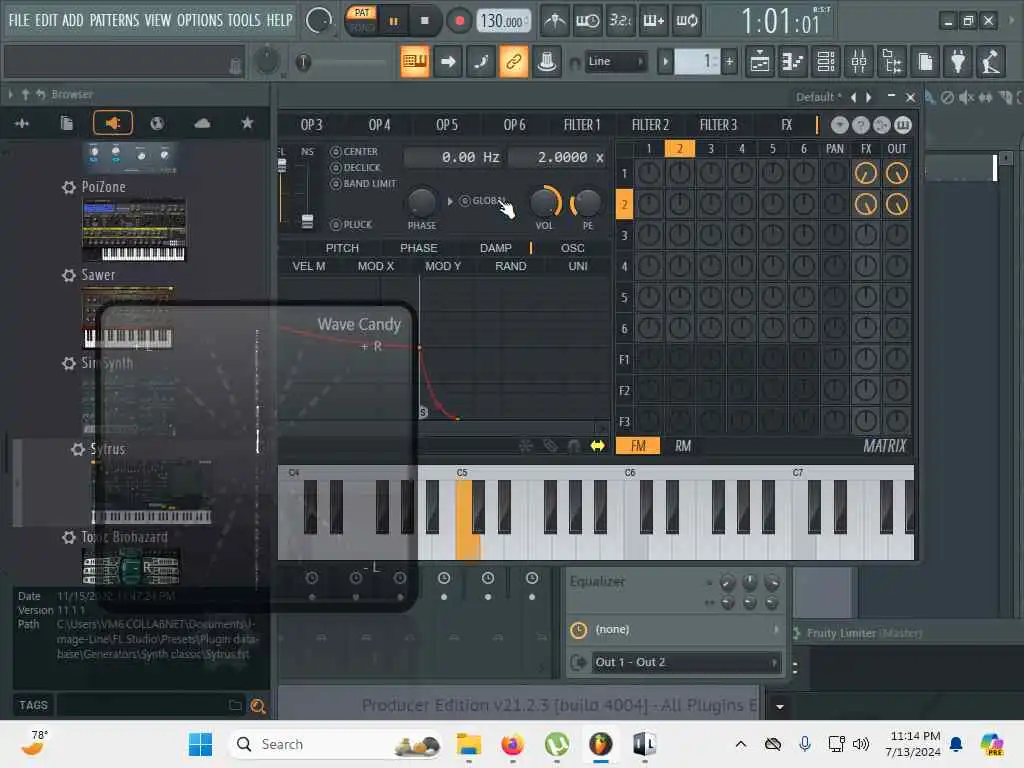Click the link chain icon in toolbar
This screenshot has height=768, width=1024.
[513, 61]
